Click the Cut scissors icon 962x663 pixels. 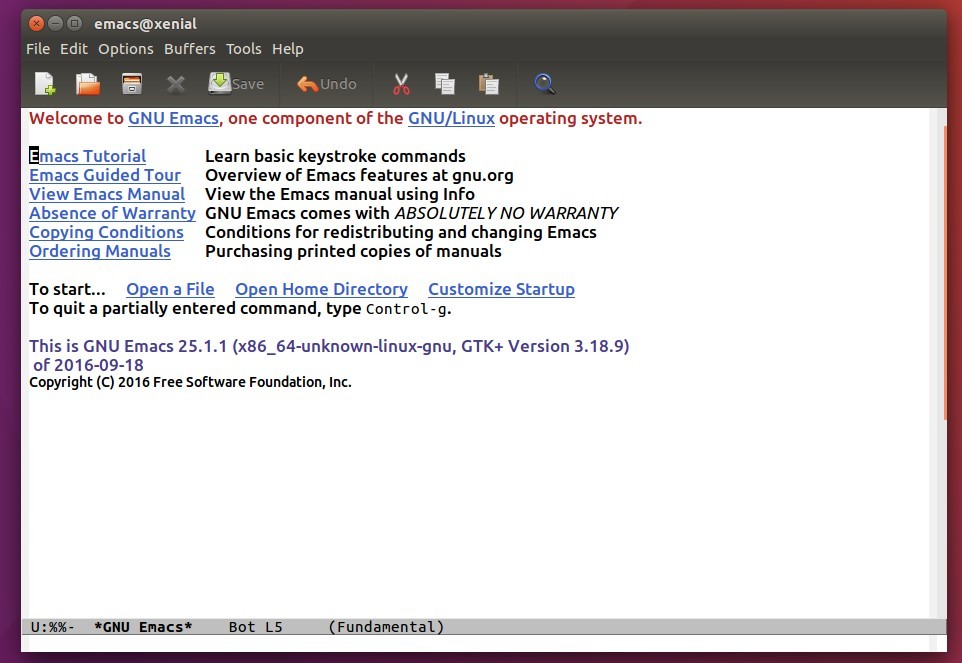click(401, 84)
